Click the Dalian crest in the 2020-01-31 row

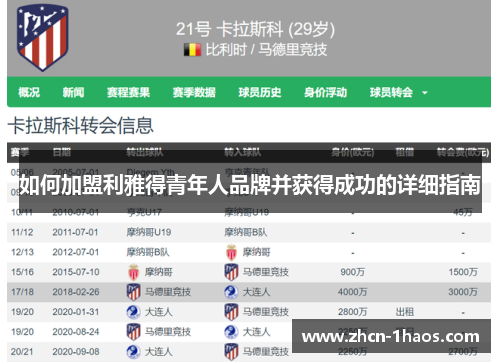coord(133,312)
